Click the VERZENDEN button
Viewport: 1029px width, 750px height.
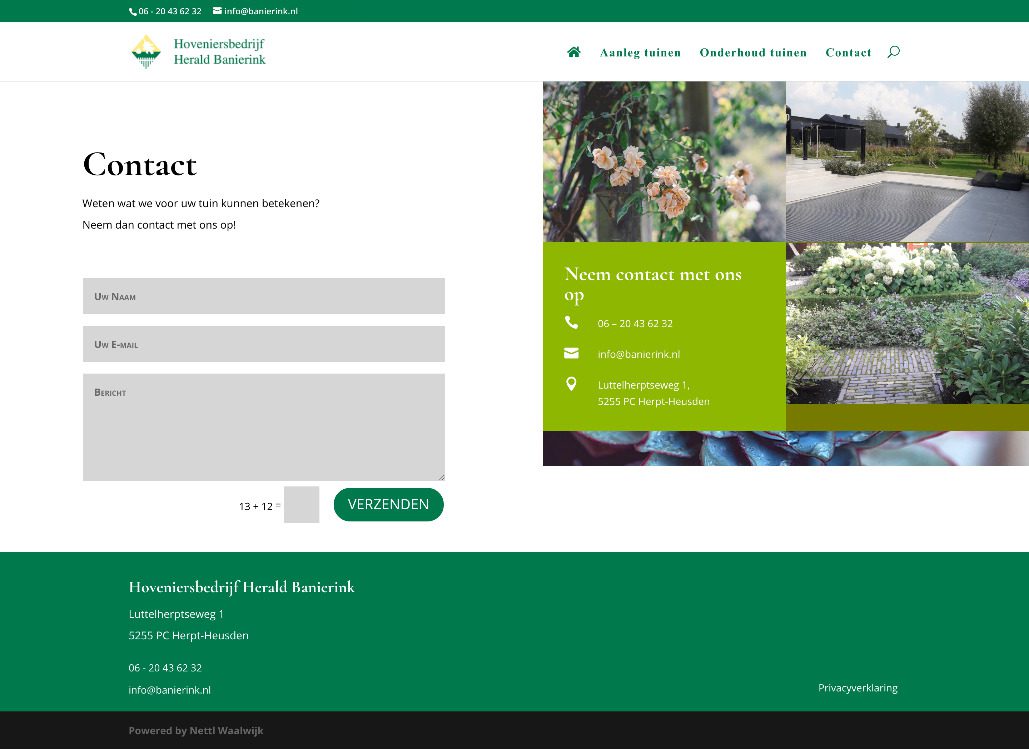click(x=388, y=504)
